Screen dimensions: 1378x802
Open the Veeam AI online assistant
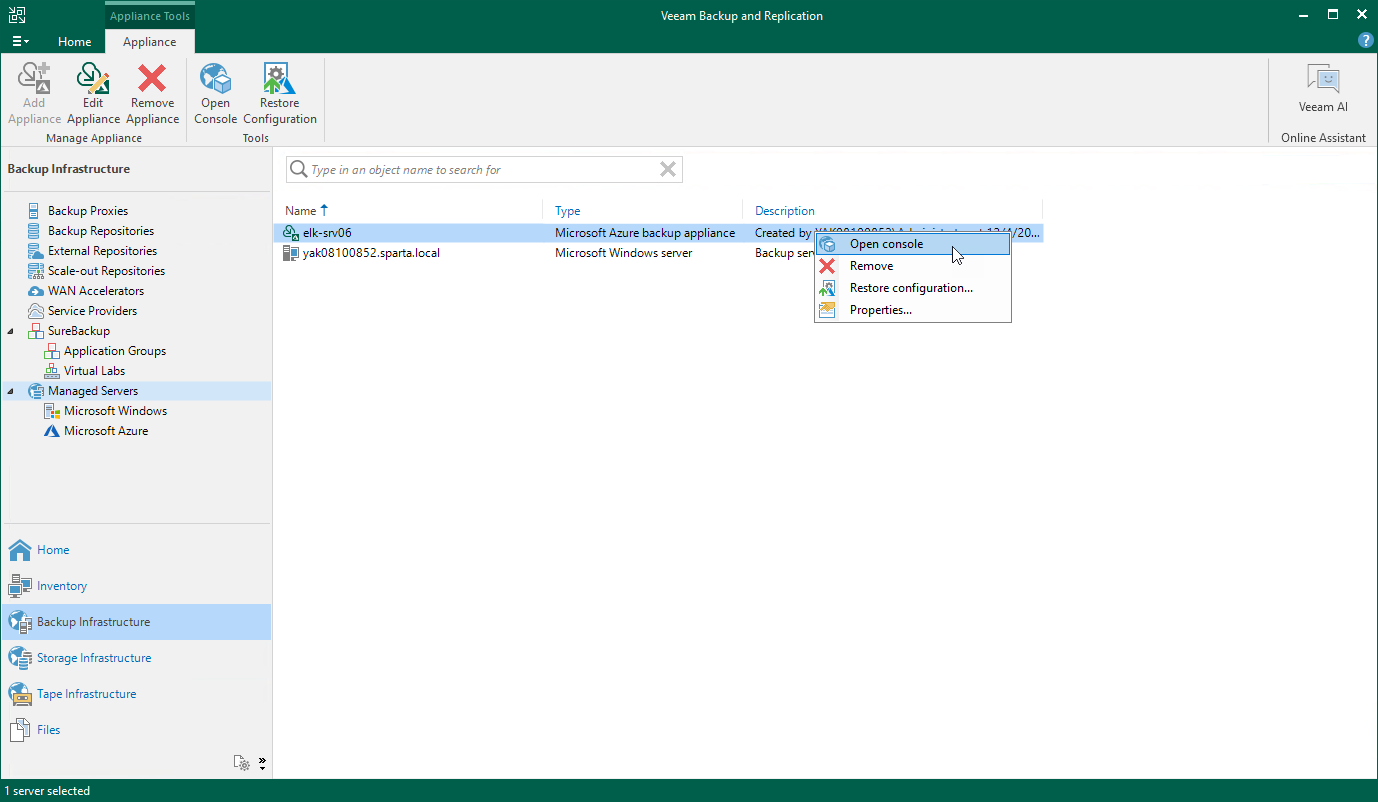[1323, 88]
